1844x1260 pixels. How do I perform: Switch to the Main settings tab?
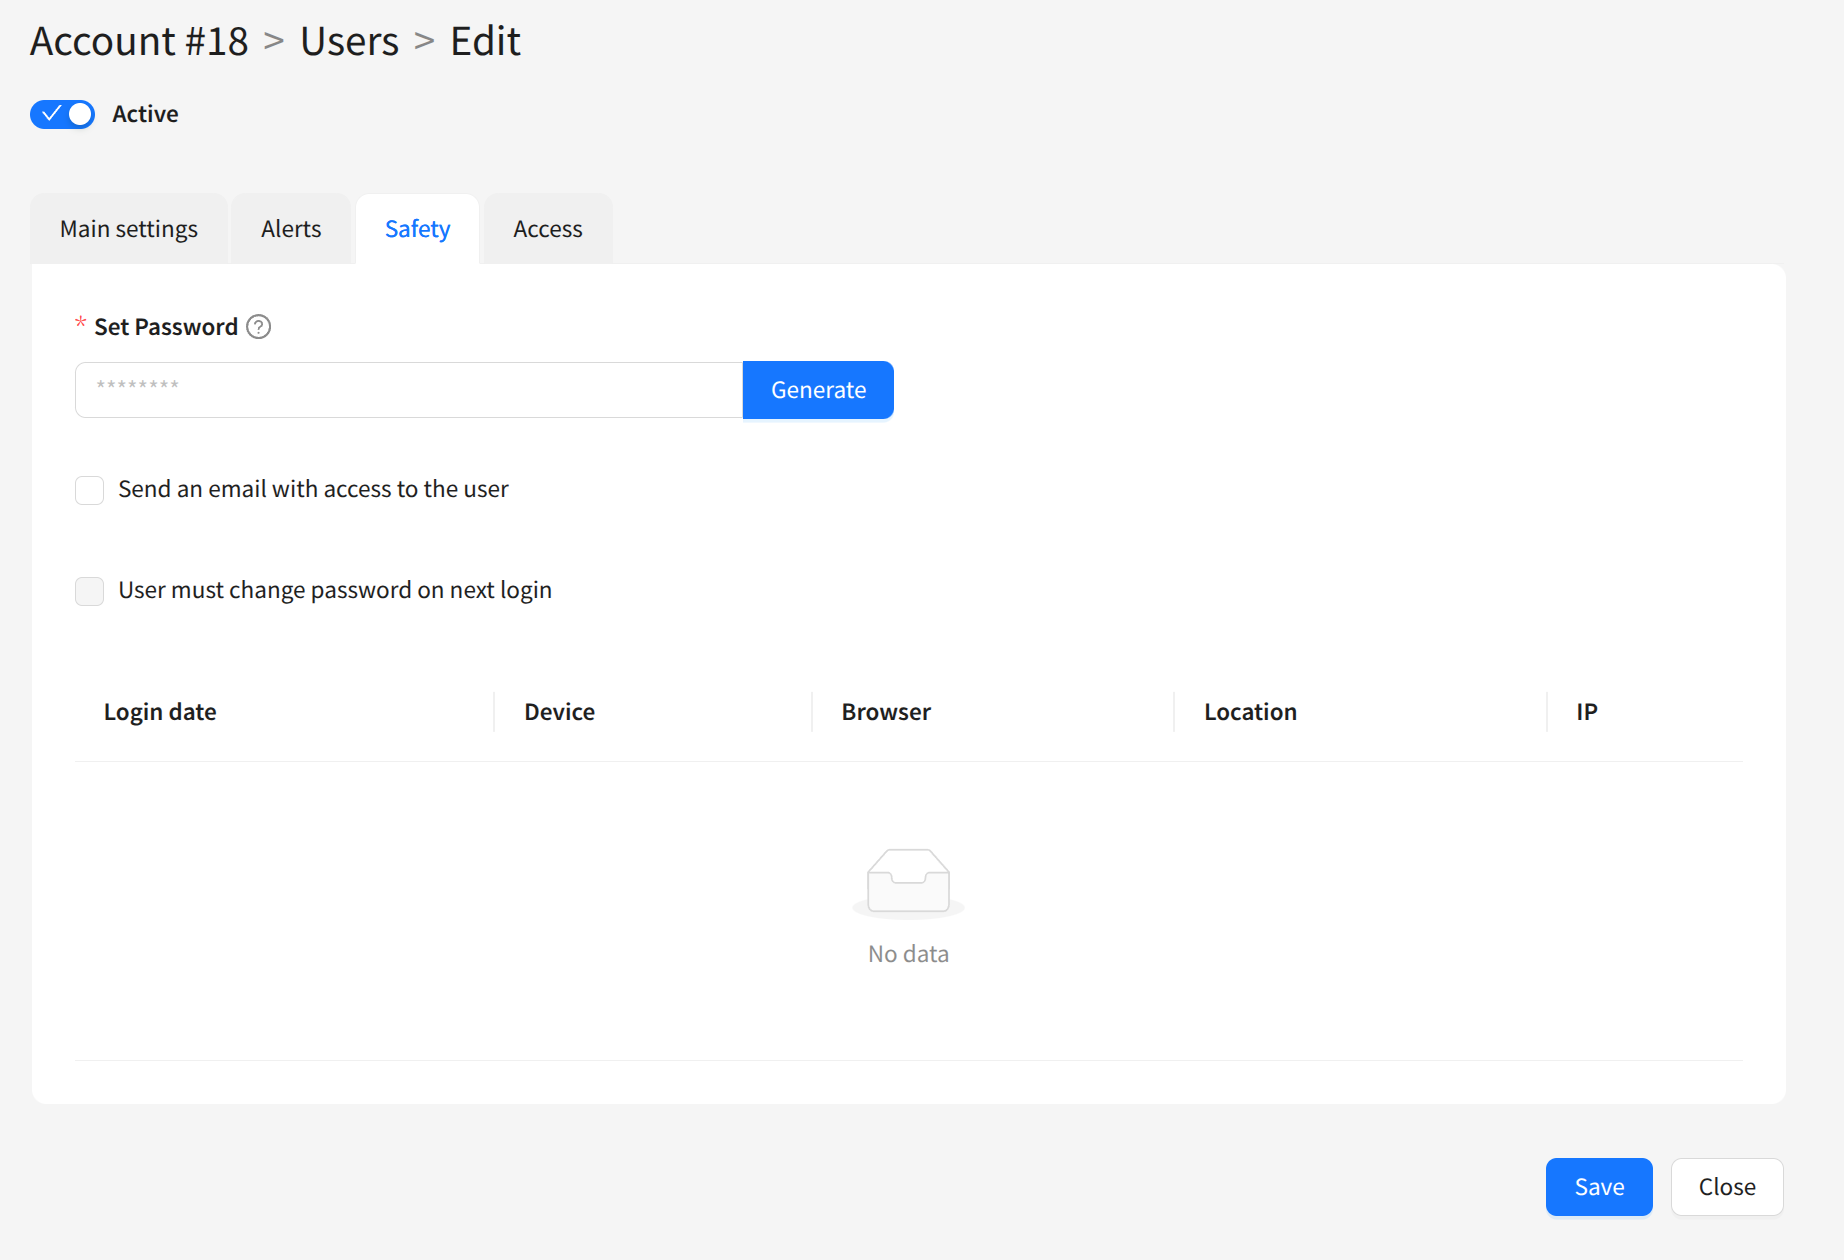coord(129,229)
